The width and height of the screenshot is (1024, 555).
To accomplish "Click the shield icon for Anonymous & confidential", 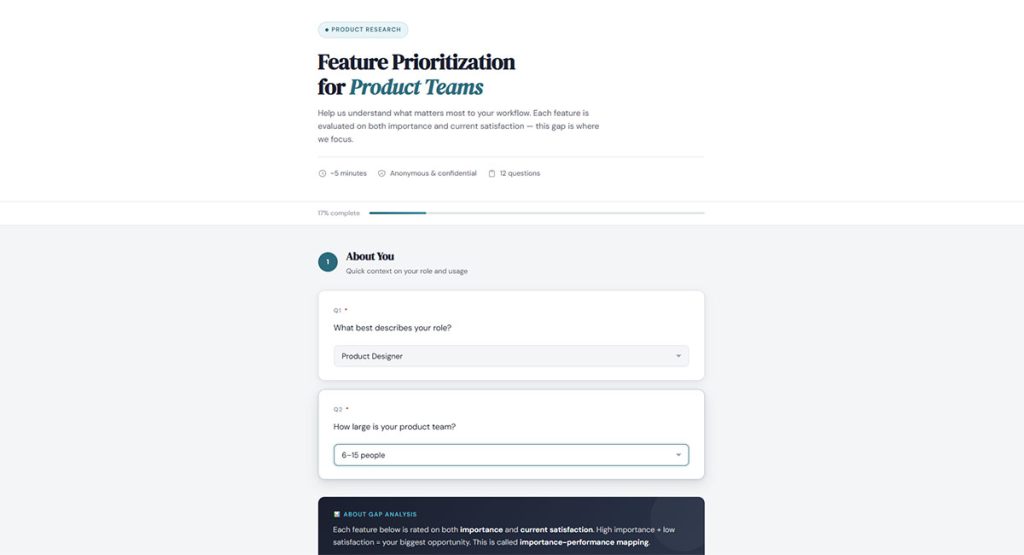I will pos(382,173).
